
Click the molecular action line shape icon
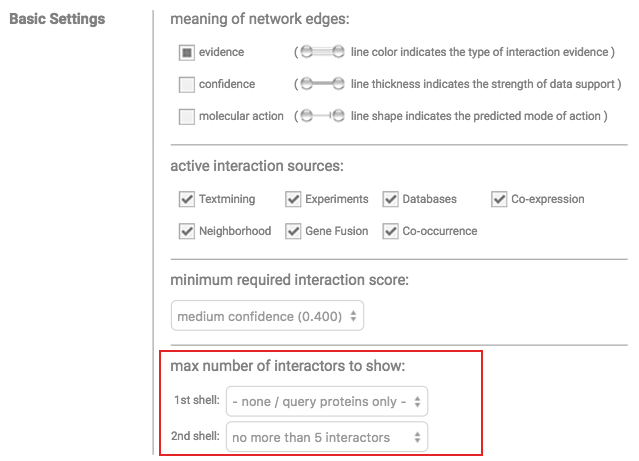pos(322,116)
